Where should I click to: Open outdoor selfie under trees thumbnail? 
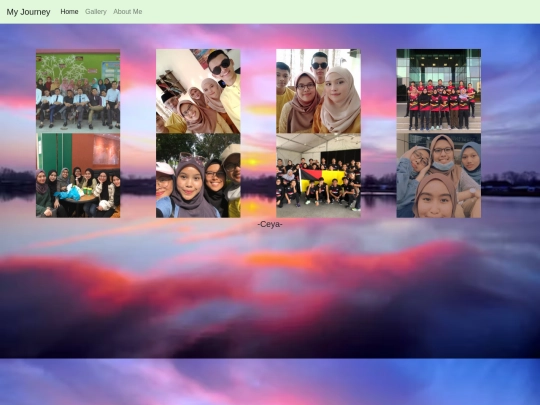[198, 176]
